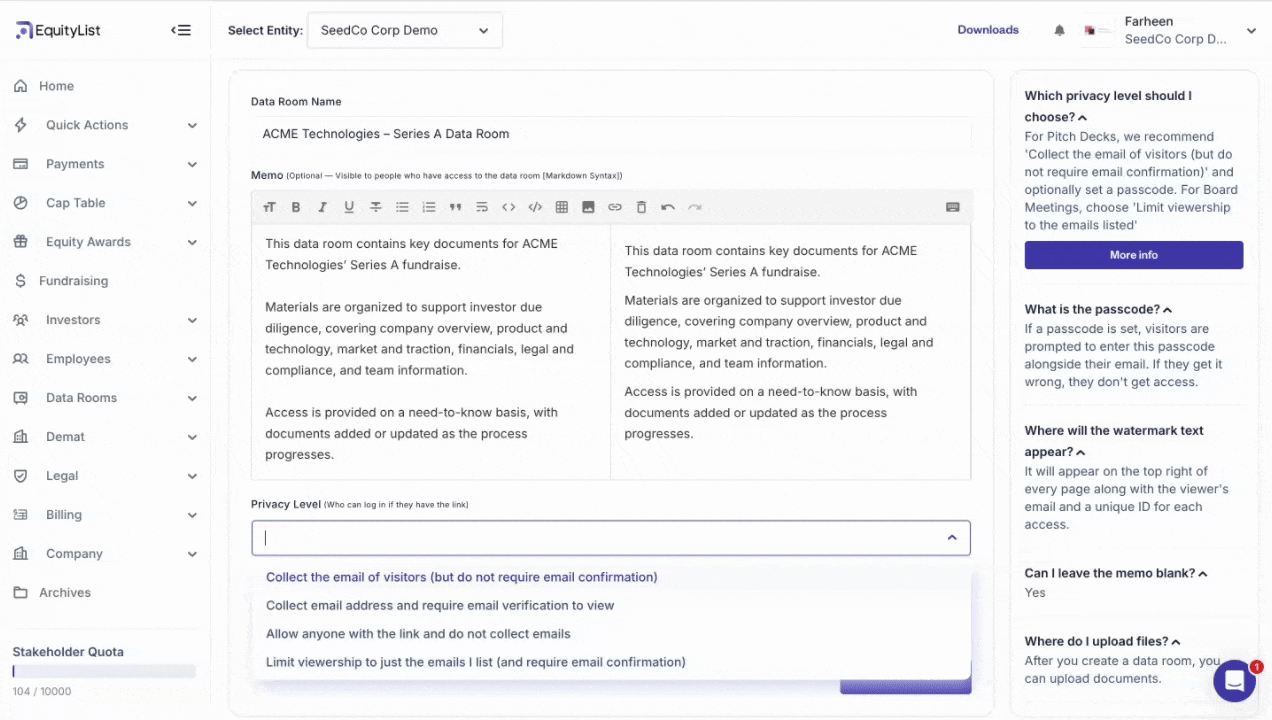Viewport: 1272px width, 720px height.
Task: Open the Cap Table menu item
Action: 75,202
